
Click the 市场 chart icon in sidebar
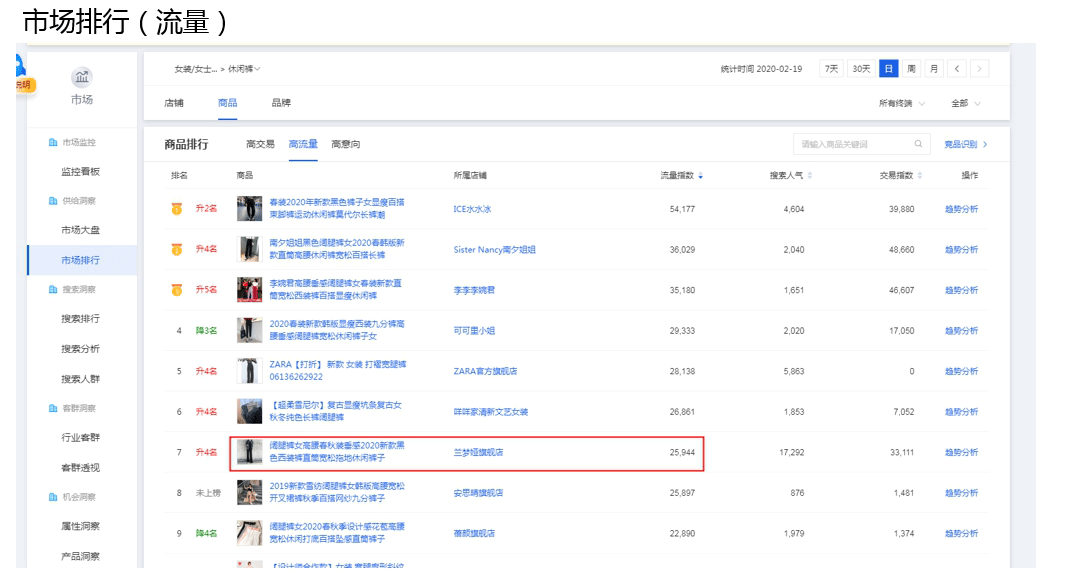coord(82,78)
